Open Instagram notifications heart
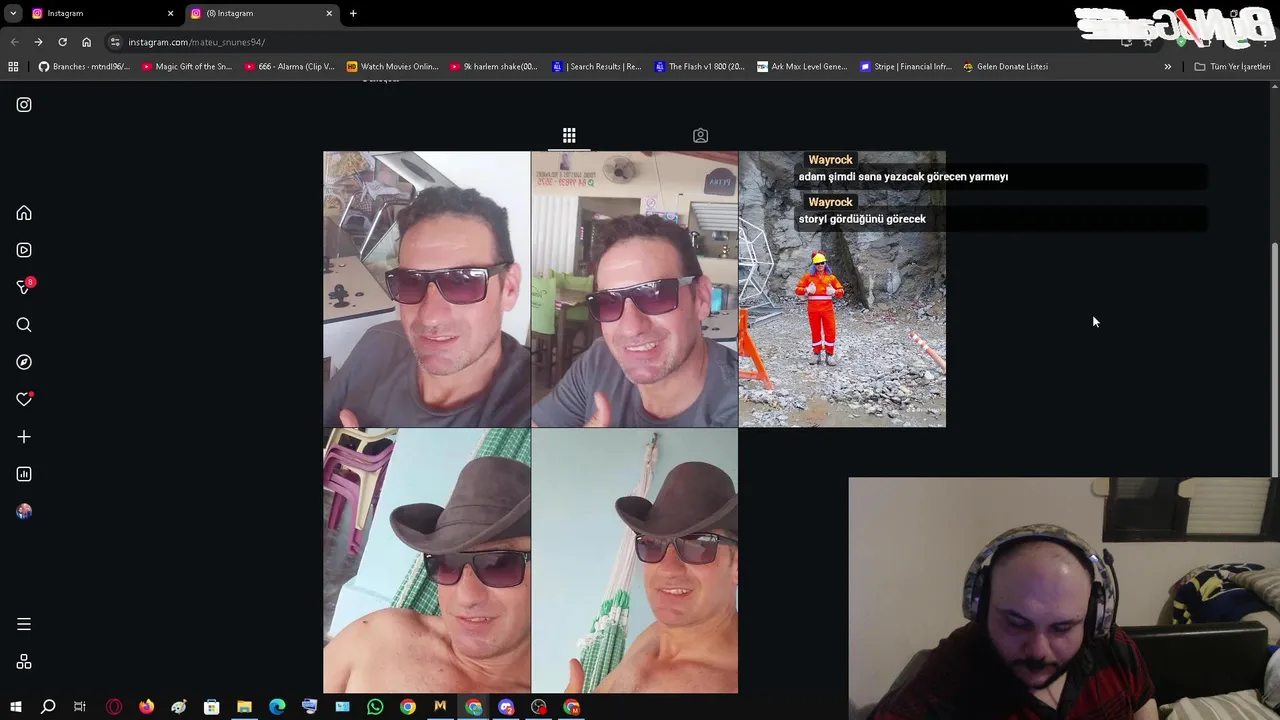This screenshot has height=720, width=1280. pos(24,399)
